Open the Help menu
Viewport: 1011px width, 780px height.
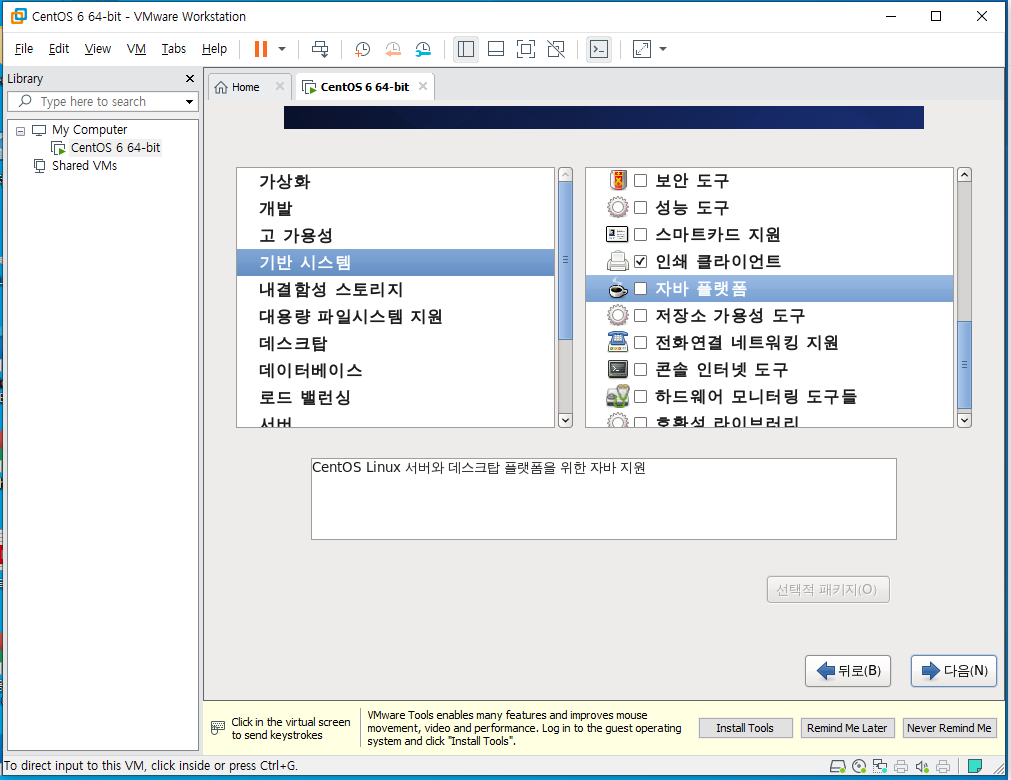tap(214, 49)
